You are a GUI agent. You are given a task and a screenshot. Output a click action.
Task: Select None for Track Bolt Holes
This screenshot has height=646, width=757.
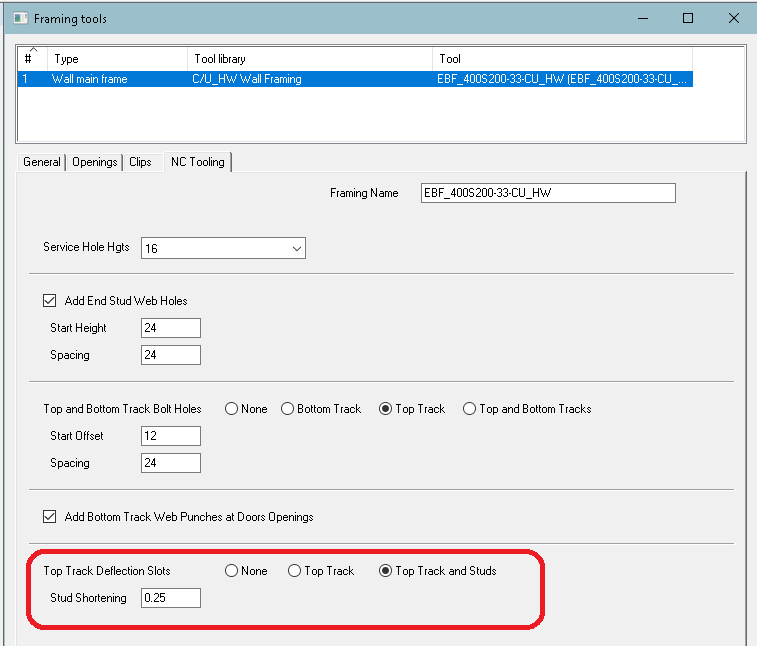(232, 409)
